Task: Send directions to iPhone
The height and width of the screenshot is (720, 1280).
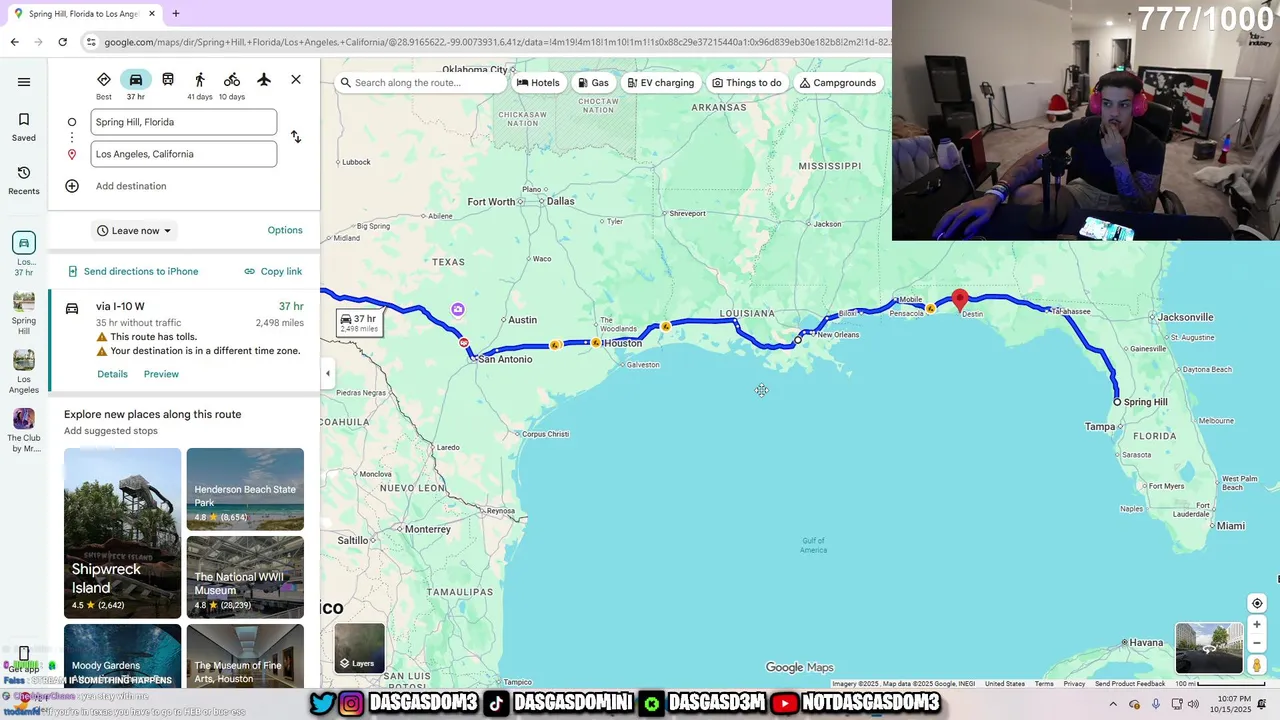Action: click(133, 272)
